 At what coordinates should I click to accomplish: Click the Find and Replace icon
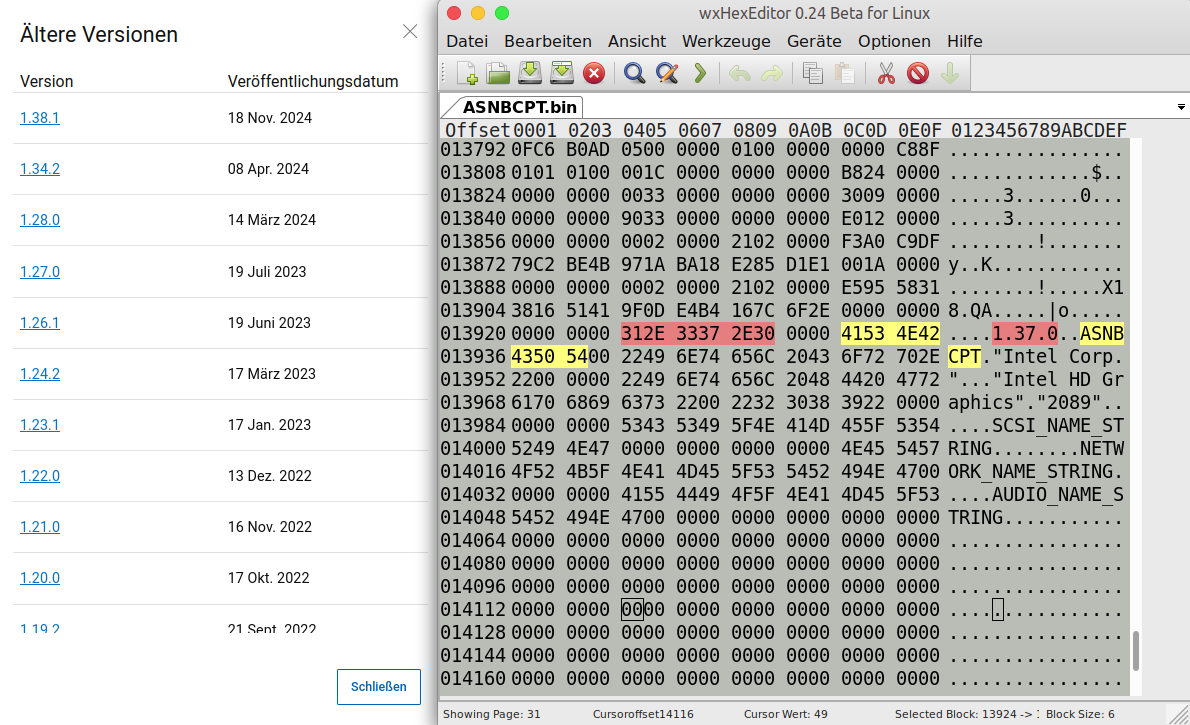667,73
